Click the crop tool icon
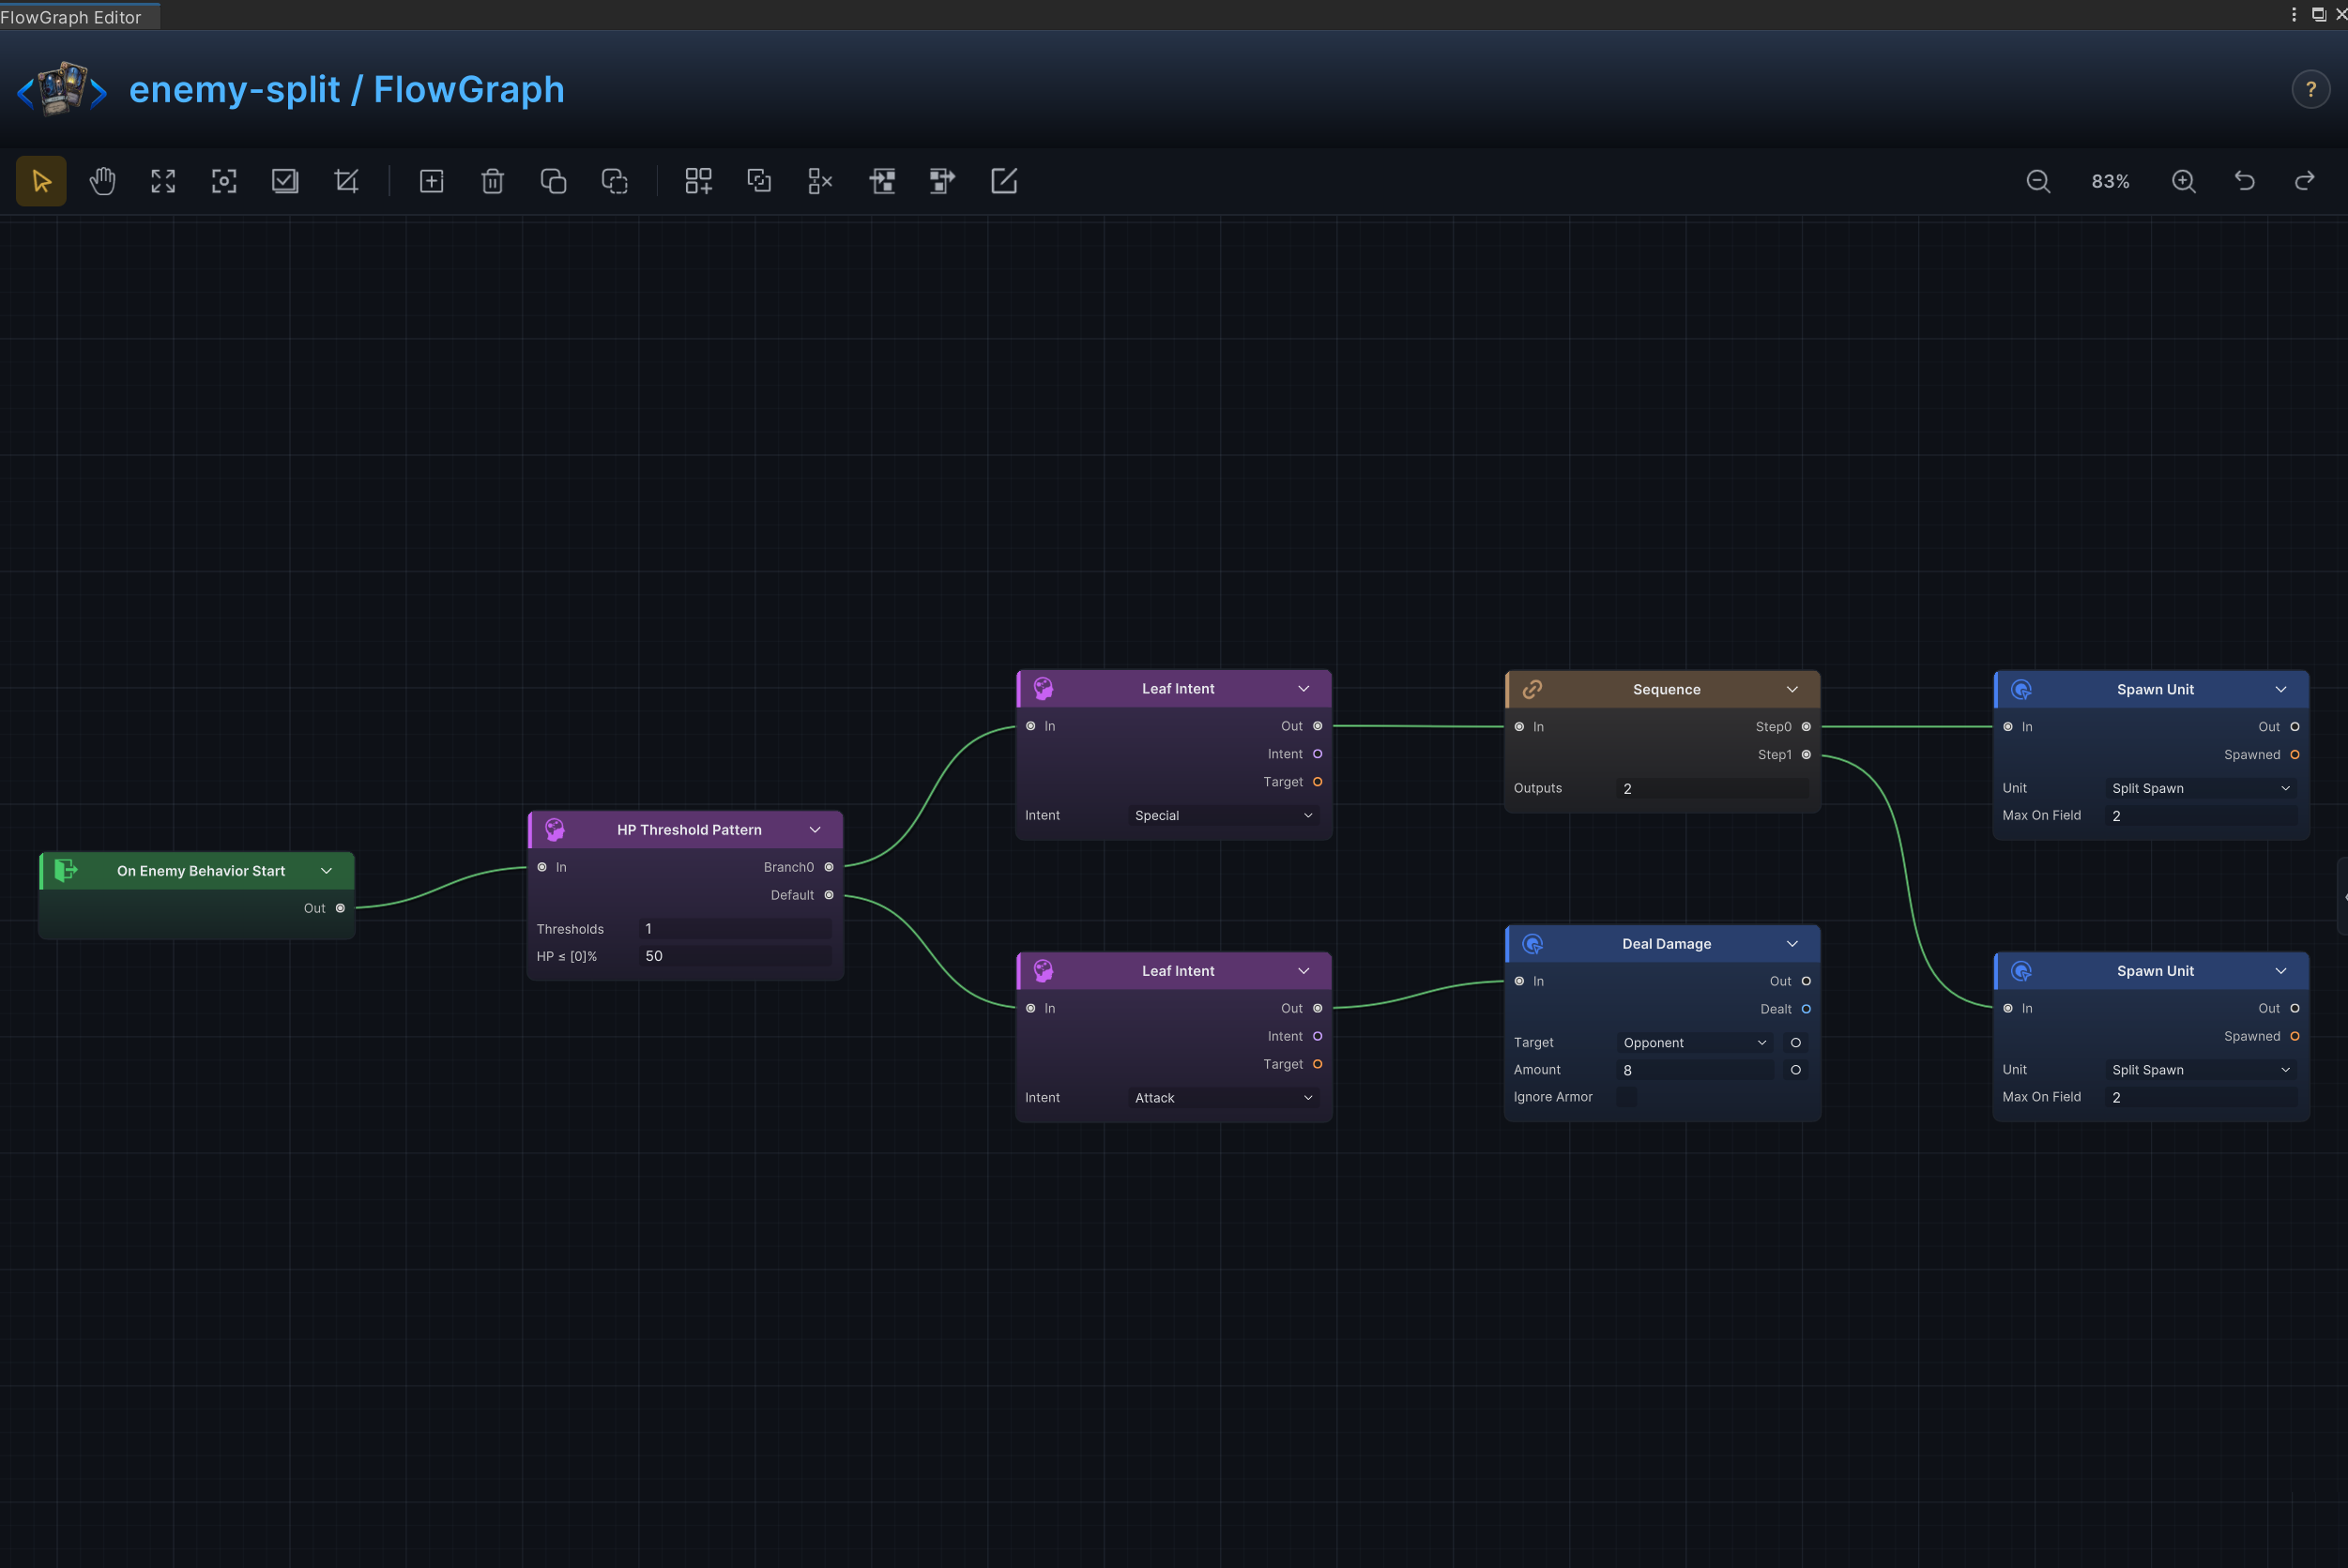This screenshot has width=2348, height=1568. pyautogui.click(x=346, y=181)
